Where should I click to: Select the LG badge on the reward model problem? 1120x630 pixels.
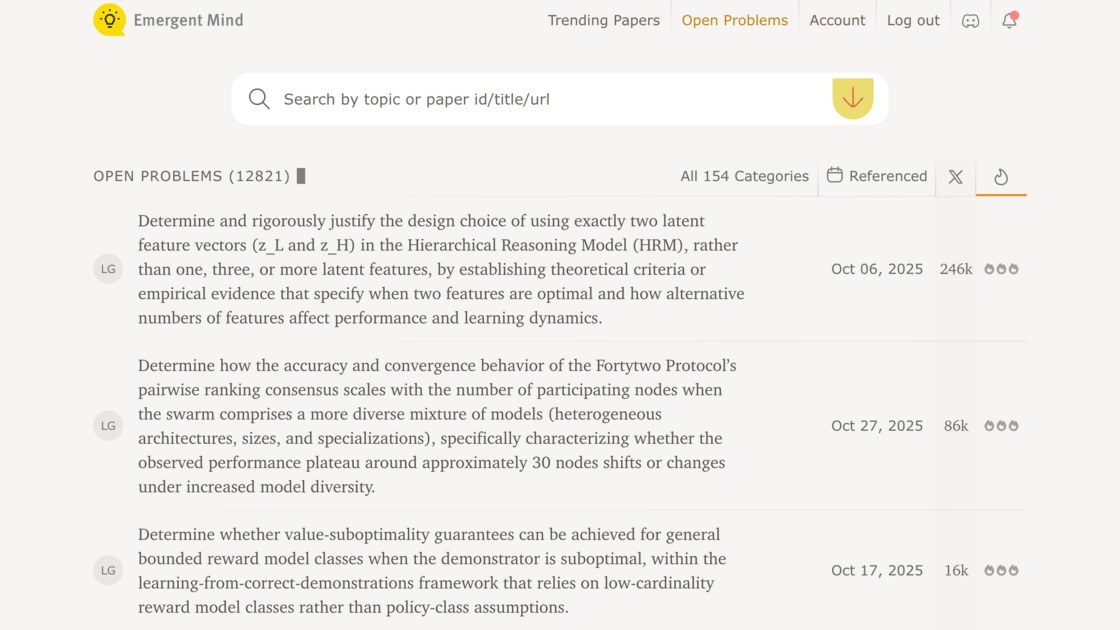click(x=108, y=570)
